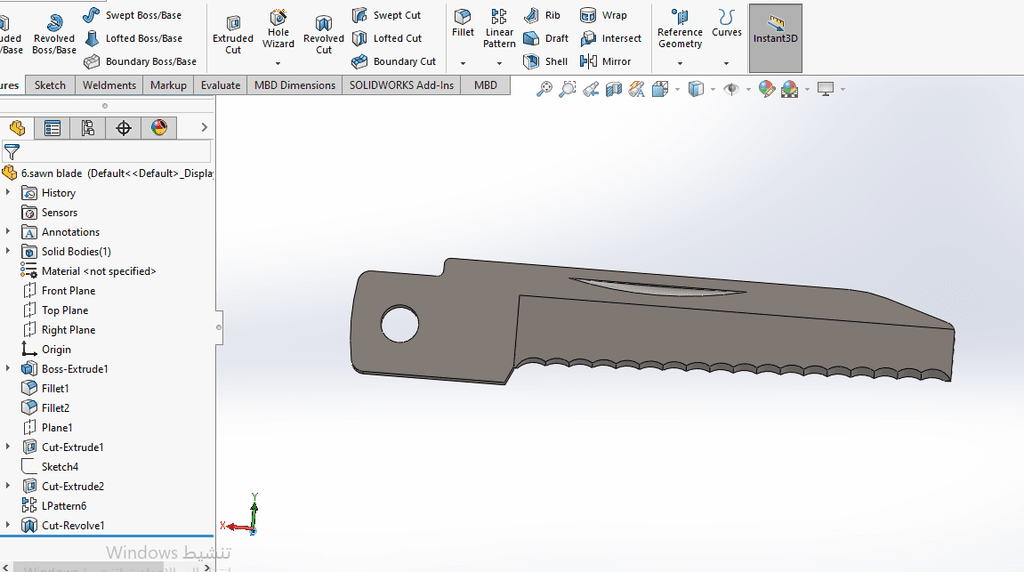This screenshot has height=572, width=1024.
Task: Click Zoom to Area icon
Action: 568,89
